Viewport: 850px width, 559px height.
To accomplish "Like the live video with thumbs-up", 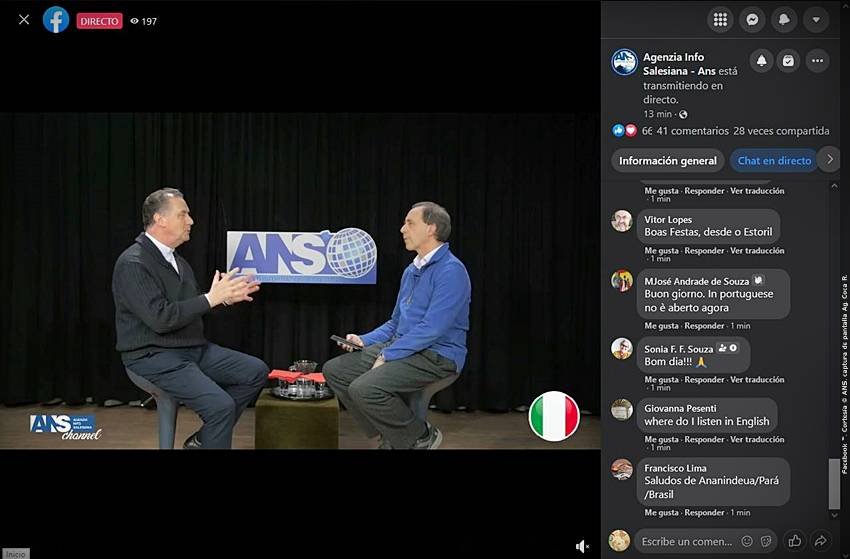I will coord(795,541).
